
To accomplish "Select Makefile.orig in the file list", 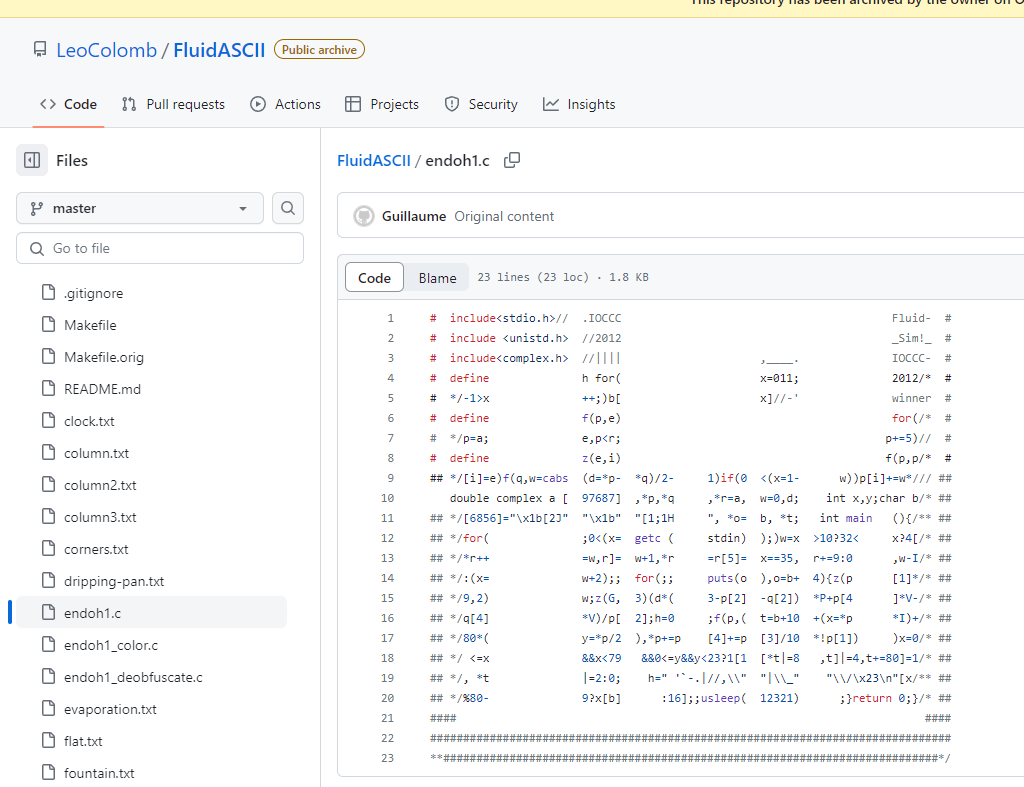I will coord(104,357).
